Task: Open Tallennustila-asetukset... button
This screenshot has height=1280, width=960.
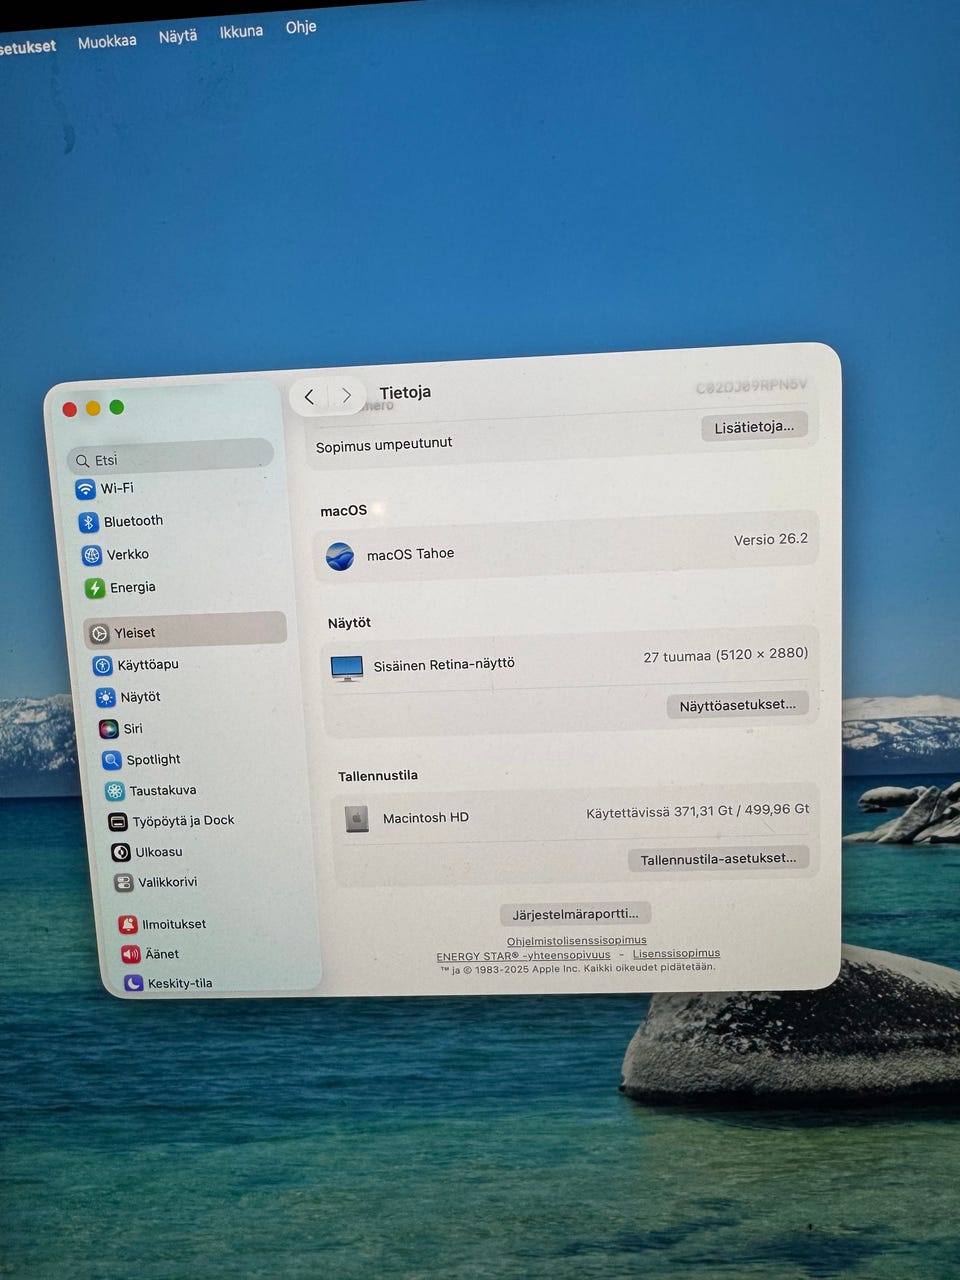Action: [718, 859]
